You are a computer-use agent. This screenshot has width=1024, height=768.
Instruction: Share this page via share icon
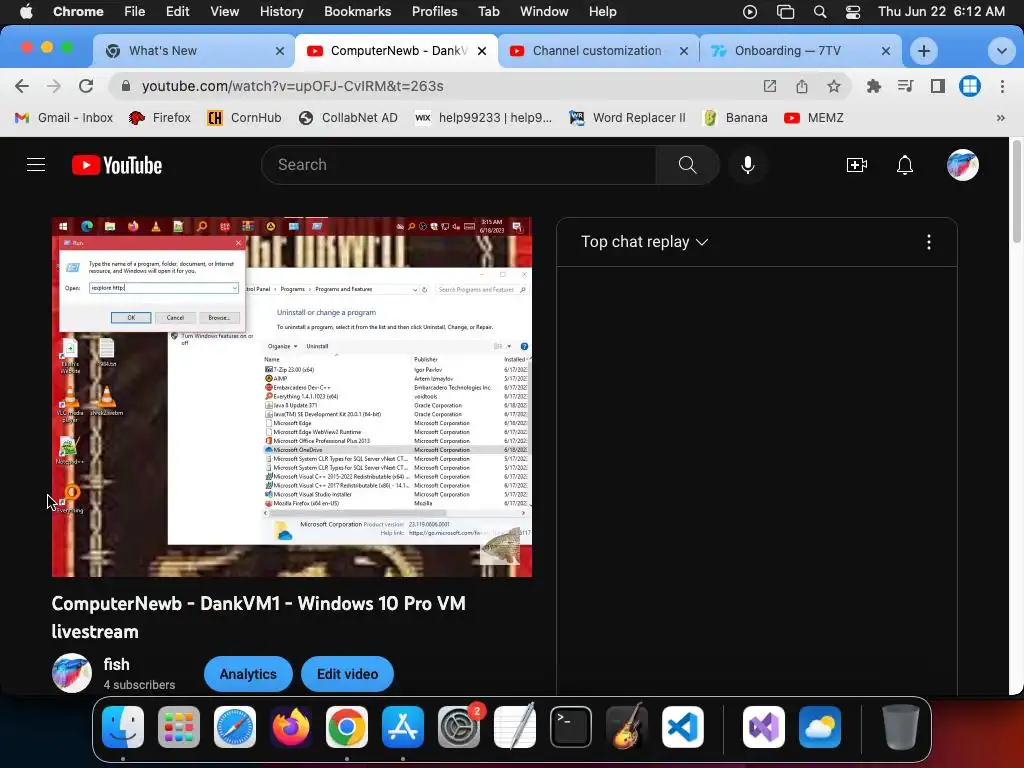point(802,86)
